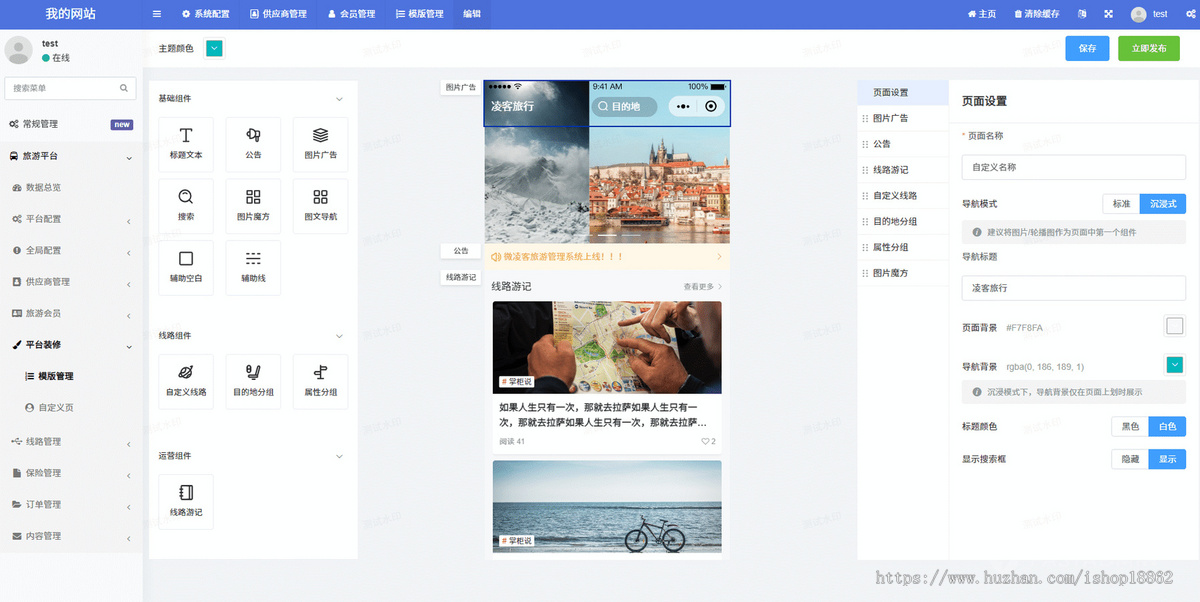Click the 自定义线路 route component
Image resolution: width=1200 pixels, height=602 pixels.
point(186,381)
